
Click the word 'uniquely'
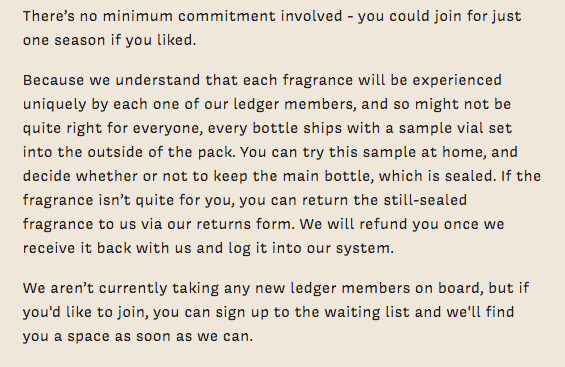pos(55,104)
